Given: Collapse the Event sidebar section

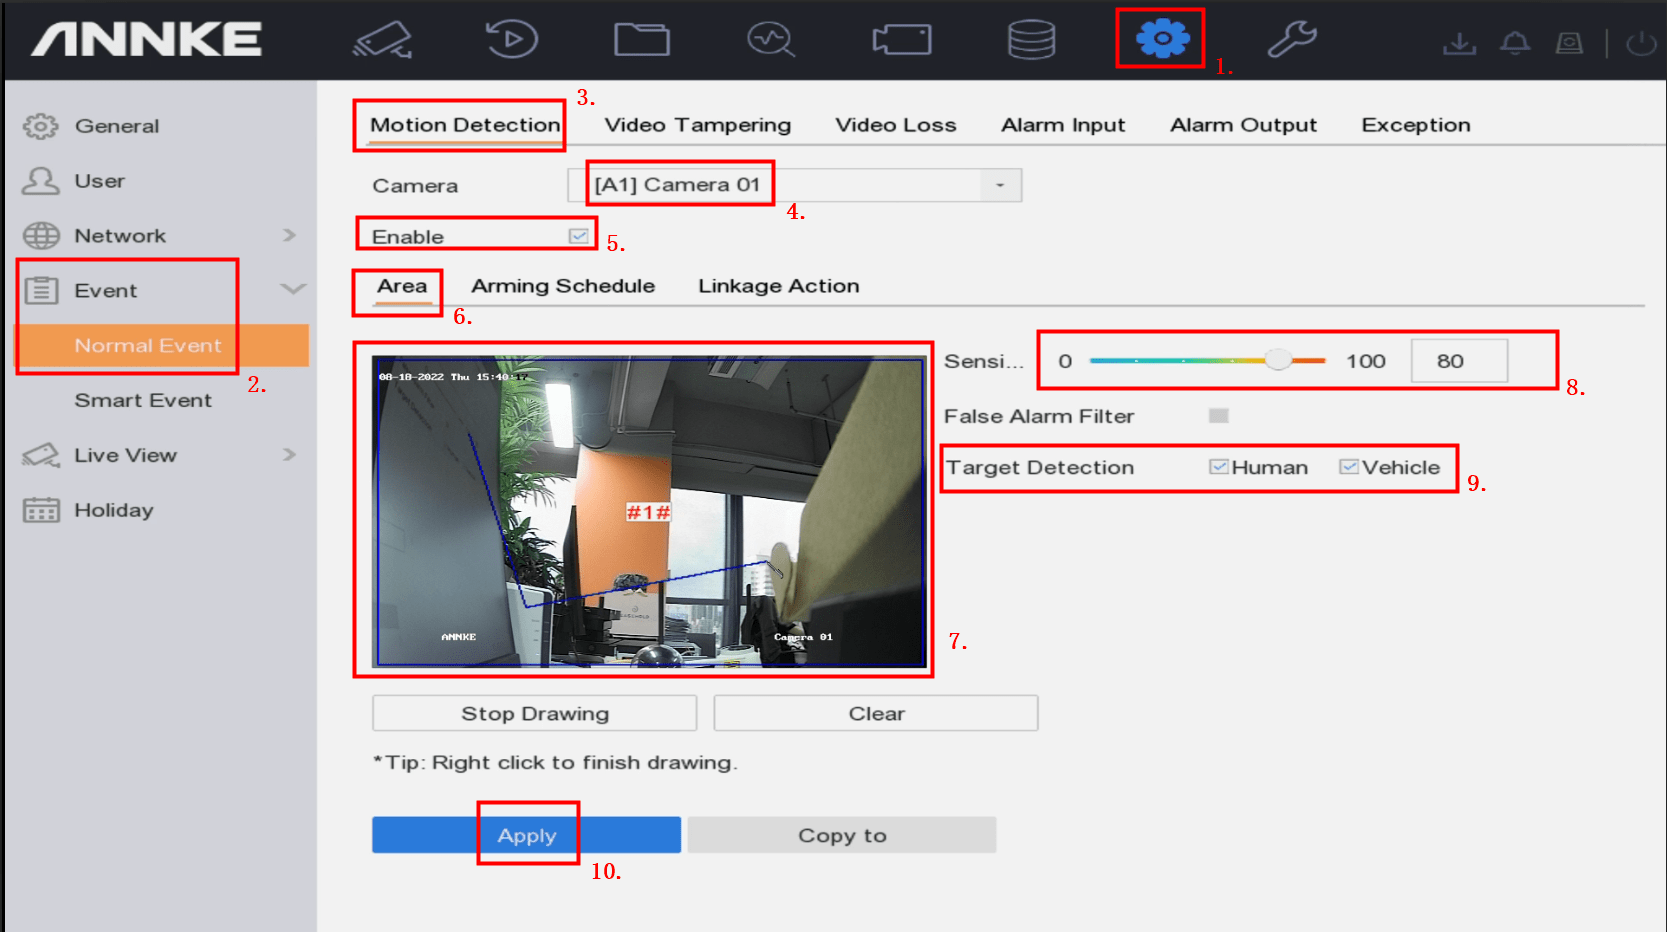Looking at the screenshot, I should click(x=291, y=289).
